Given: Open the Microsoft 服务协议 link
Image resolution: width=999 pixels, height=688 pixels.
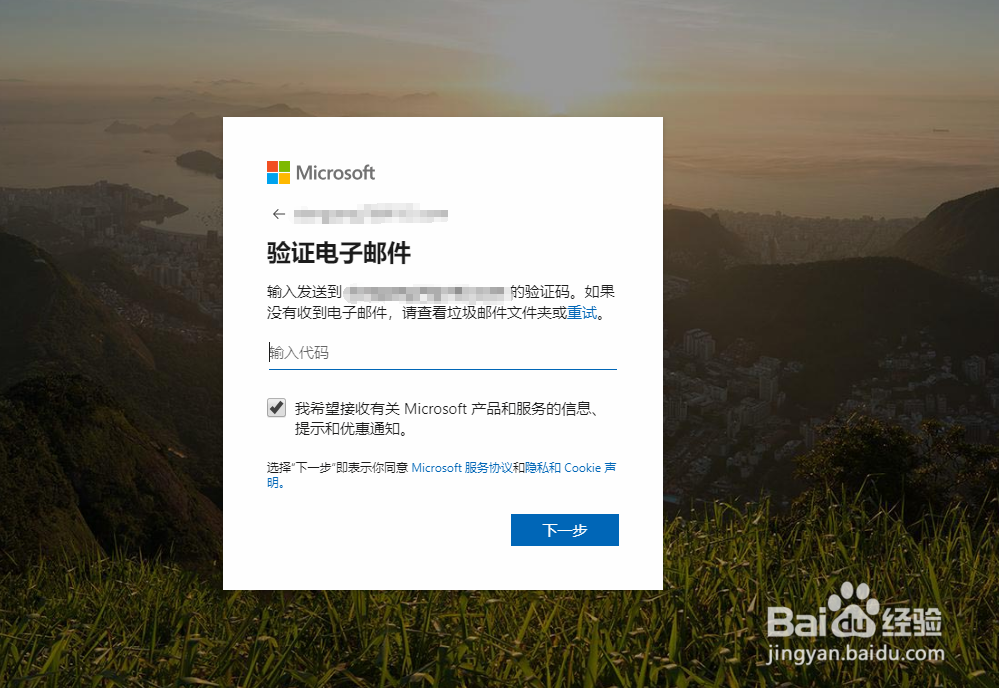Looking at the screenshot, I should [x=462, y=468].
